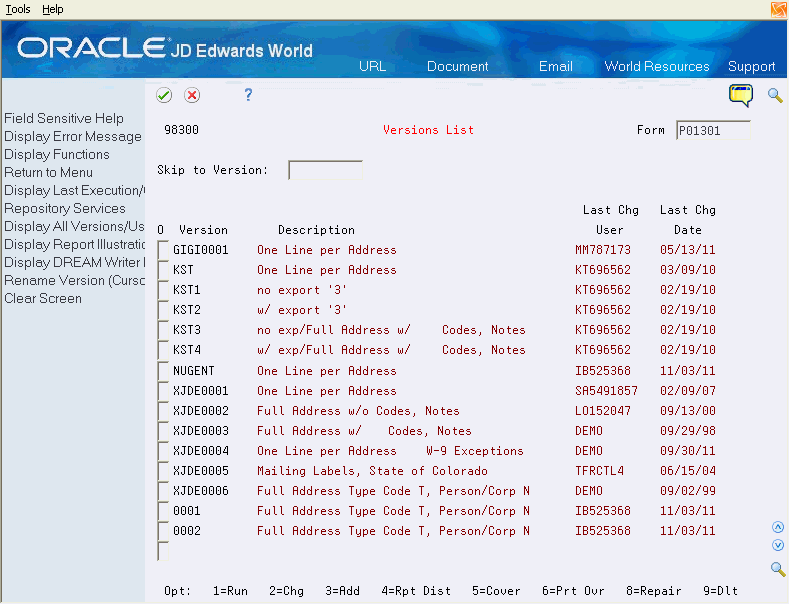This screenshot has width=789, height=604.
Task: Click the page up arrow icon
Action: (x=778, y=527)
